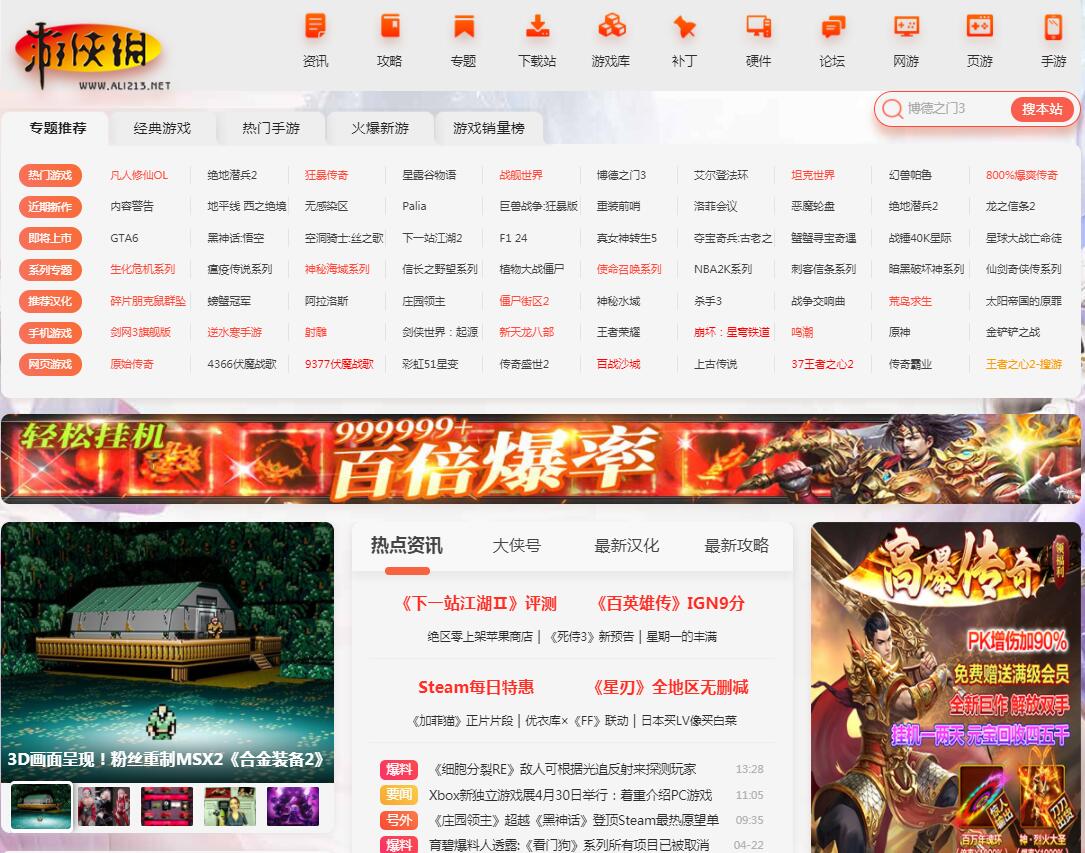Select the 大侠号 news tab

point(516,546)
